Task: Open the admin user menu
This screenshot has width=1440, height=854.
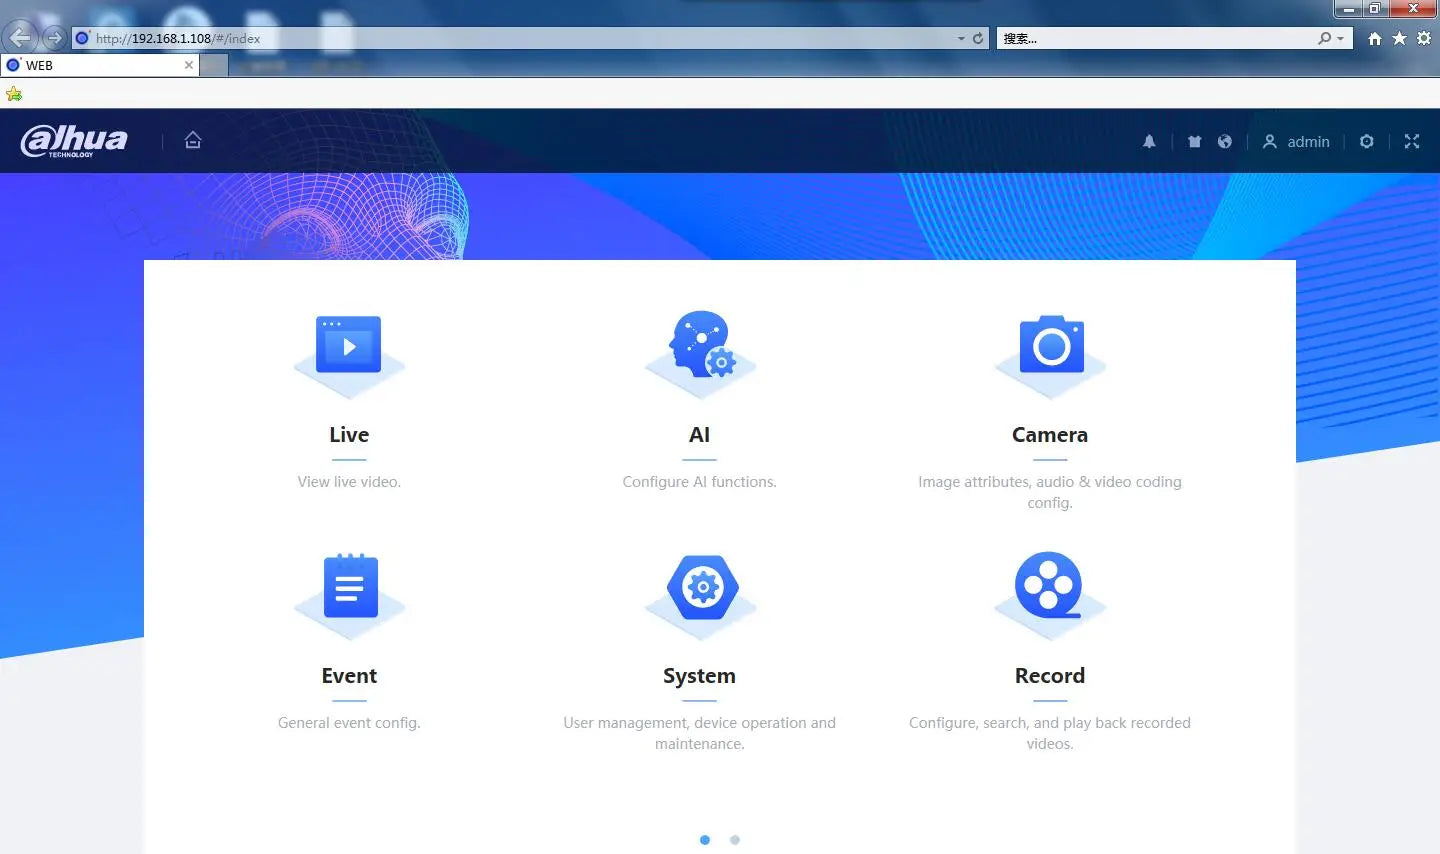Action: click(1297, 142)
